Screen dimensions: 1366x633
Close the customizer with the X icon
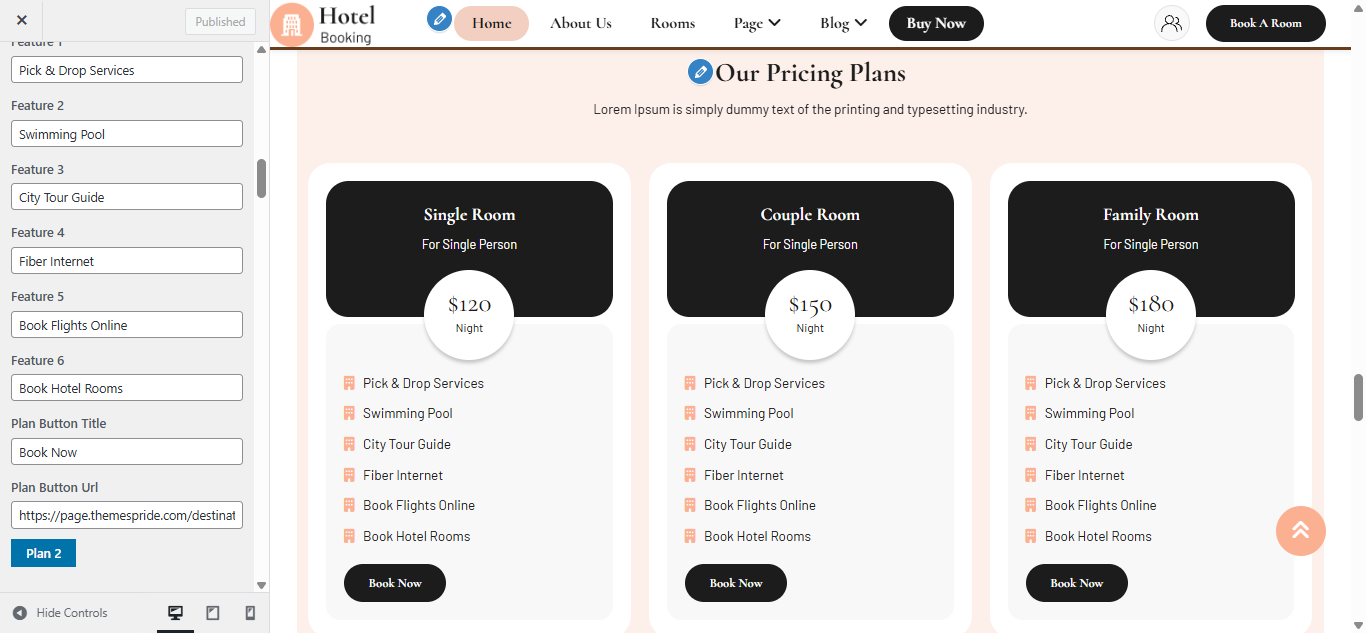click(22, 20)
